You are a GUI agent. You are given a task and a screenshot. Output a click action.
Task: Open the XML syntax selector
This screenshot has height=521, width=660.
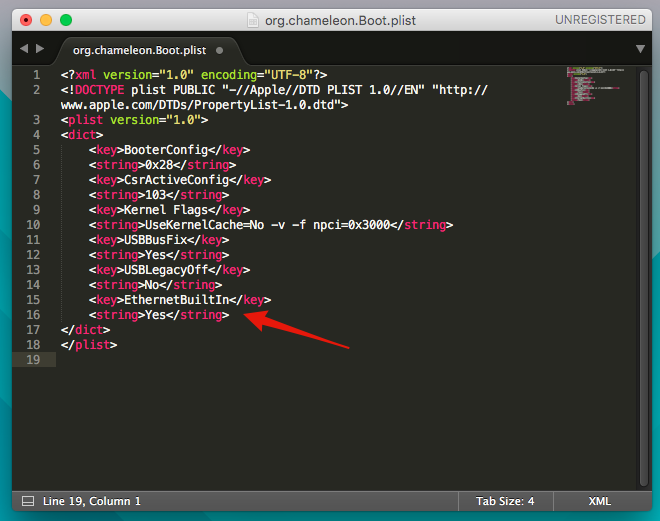click(x=599, y=501)
